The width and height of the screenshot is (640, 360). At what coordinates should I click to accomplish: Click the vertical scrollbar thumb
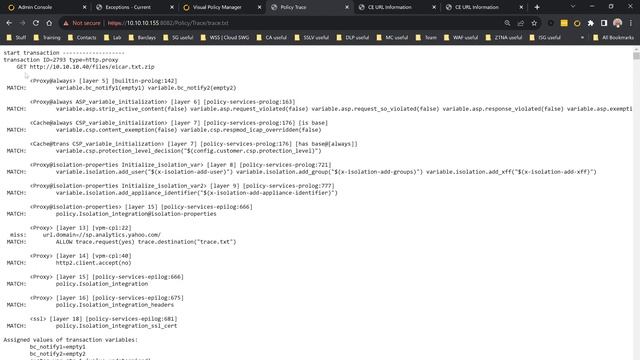[636, 56]
